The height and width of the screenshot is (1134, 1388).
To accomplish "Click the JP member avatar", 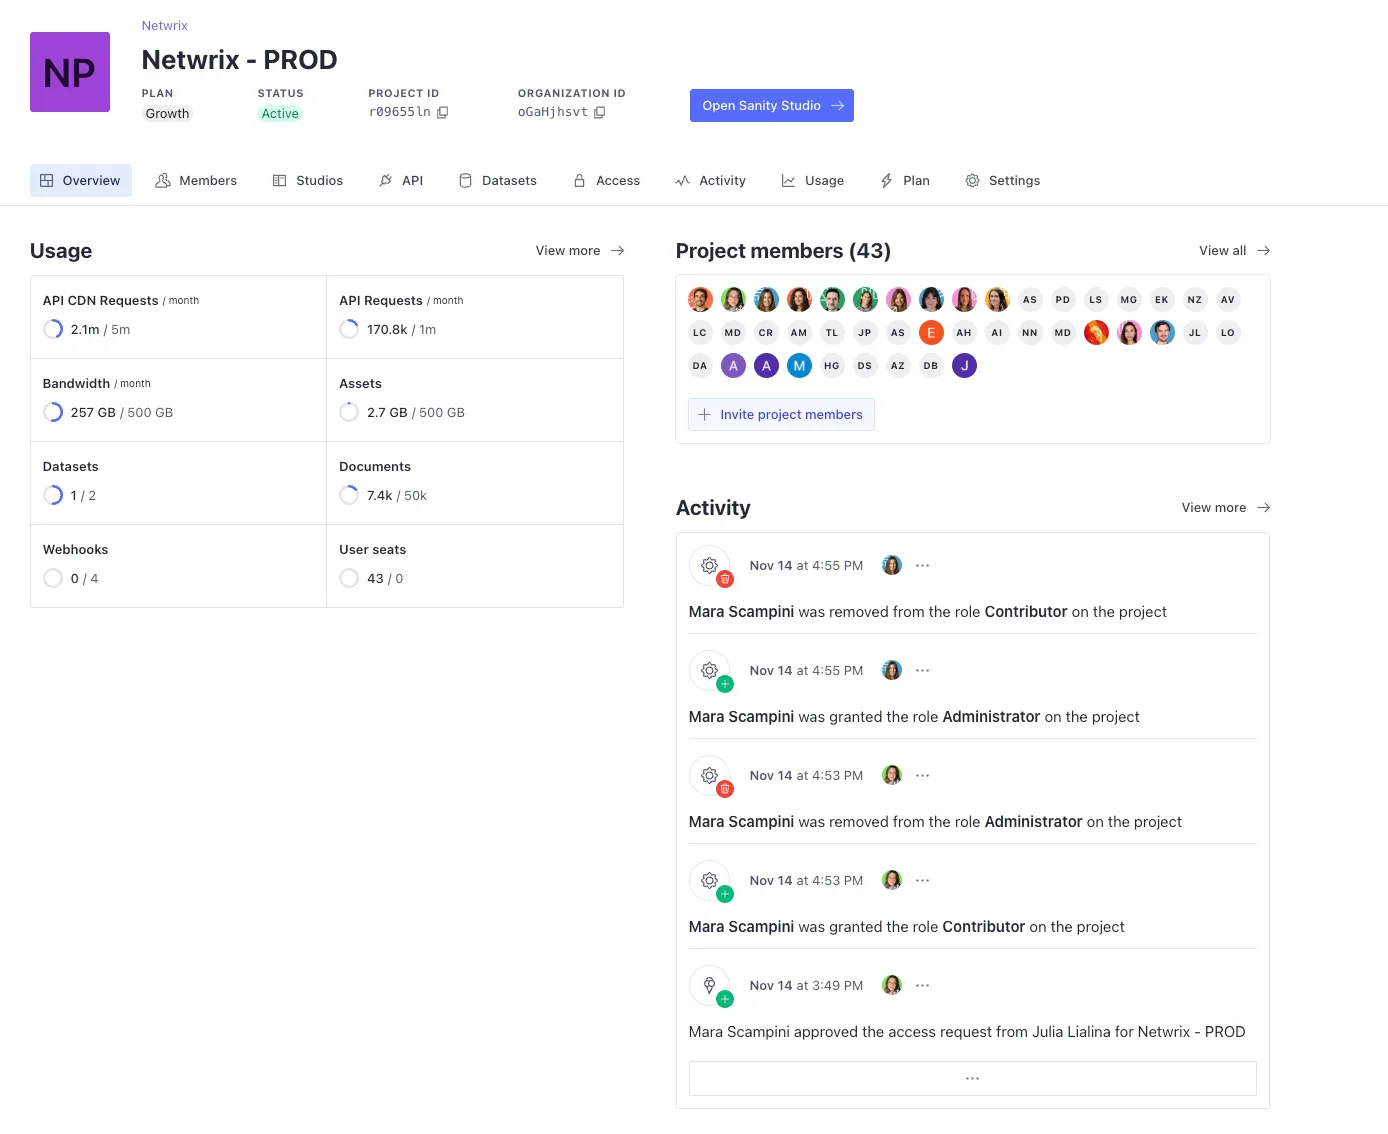I will click(865, 333).
